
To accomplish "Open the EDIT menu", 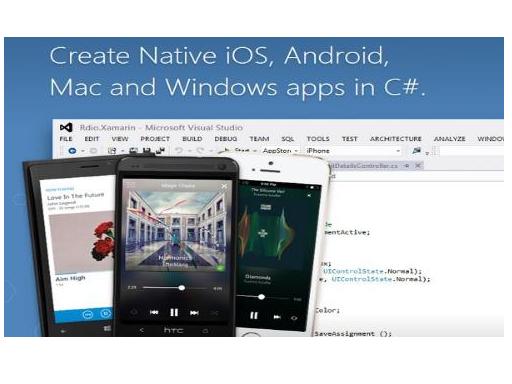I will (x=92, y=139).
